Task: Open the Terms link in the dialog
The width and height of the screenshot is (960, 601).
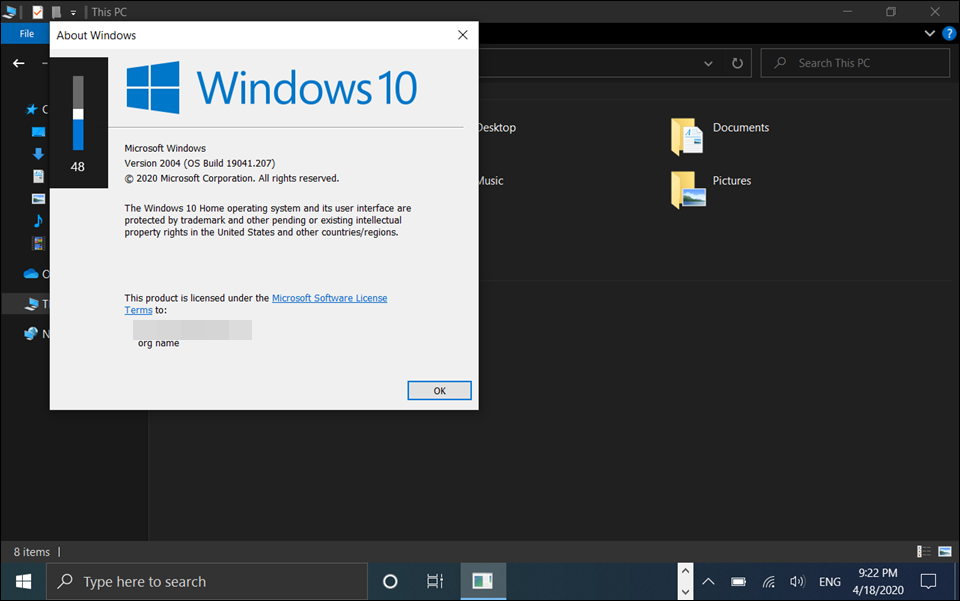Action: (x=138, y=310)
